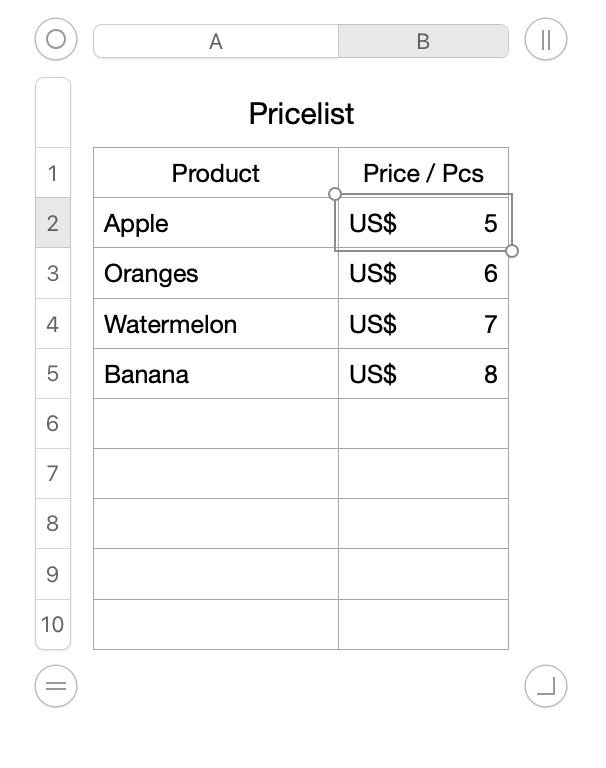The height and width of the screenshot is (768, 606).
Task: Click top-left selection handle of cell B2
Action: 335,193
